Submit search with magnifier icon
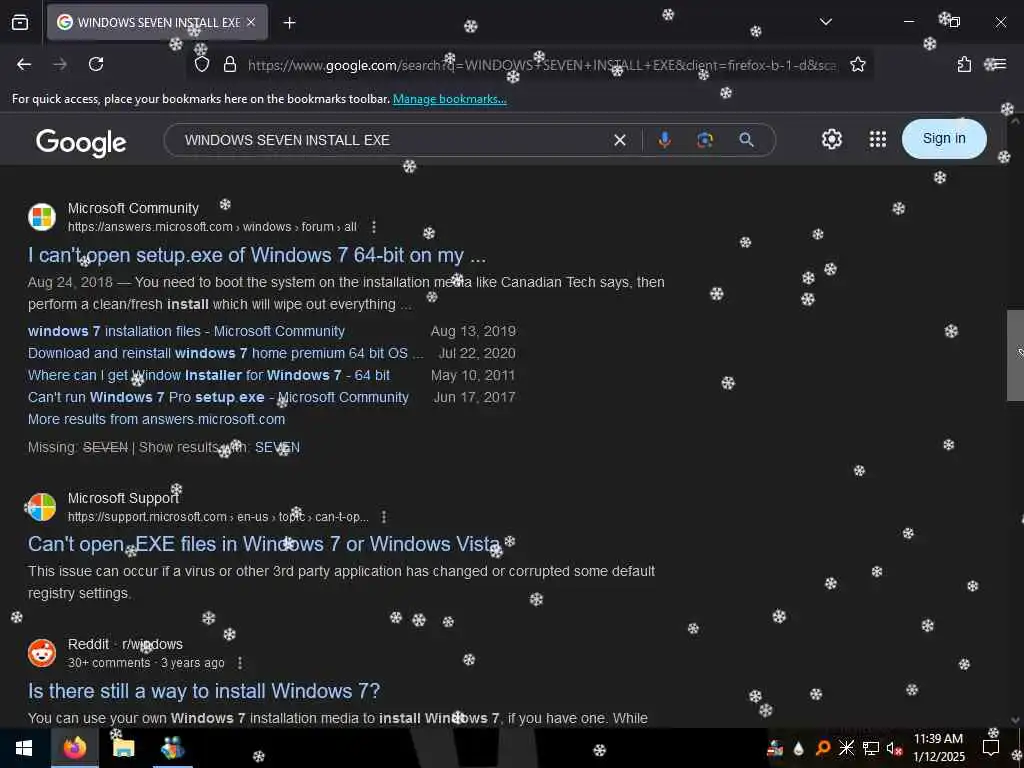Screen dimensions: 1024x768 [x=746, y=140]
